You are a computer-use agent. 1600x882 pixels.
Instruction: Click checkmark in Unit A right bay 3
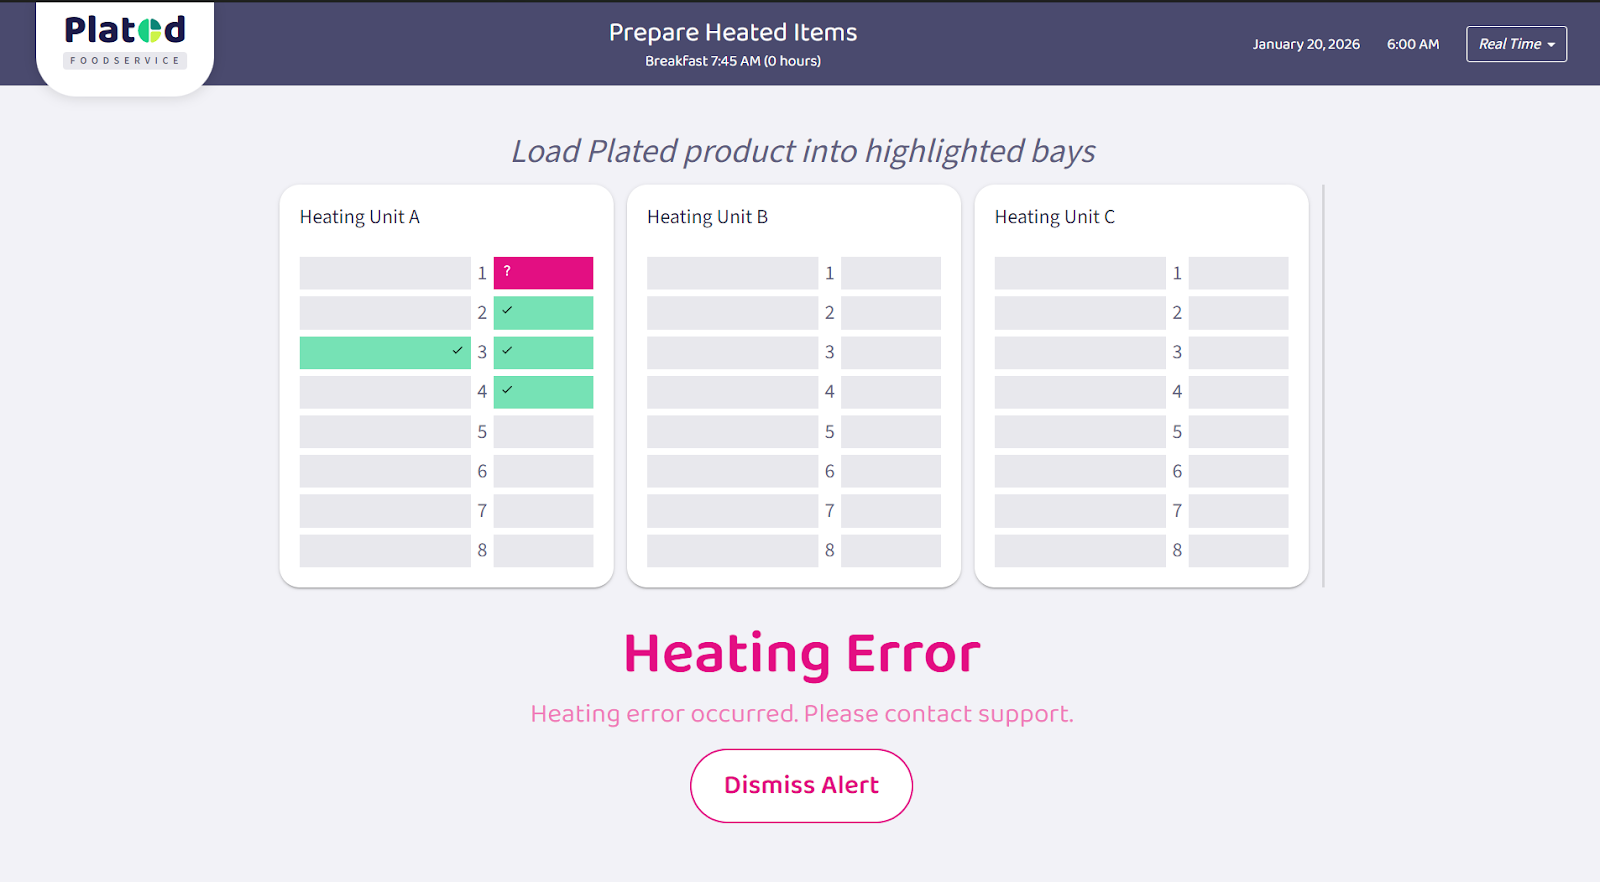click(507, 351)
